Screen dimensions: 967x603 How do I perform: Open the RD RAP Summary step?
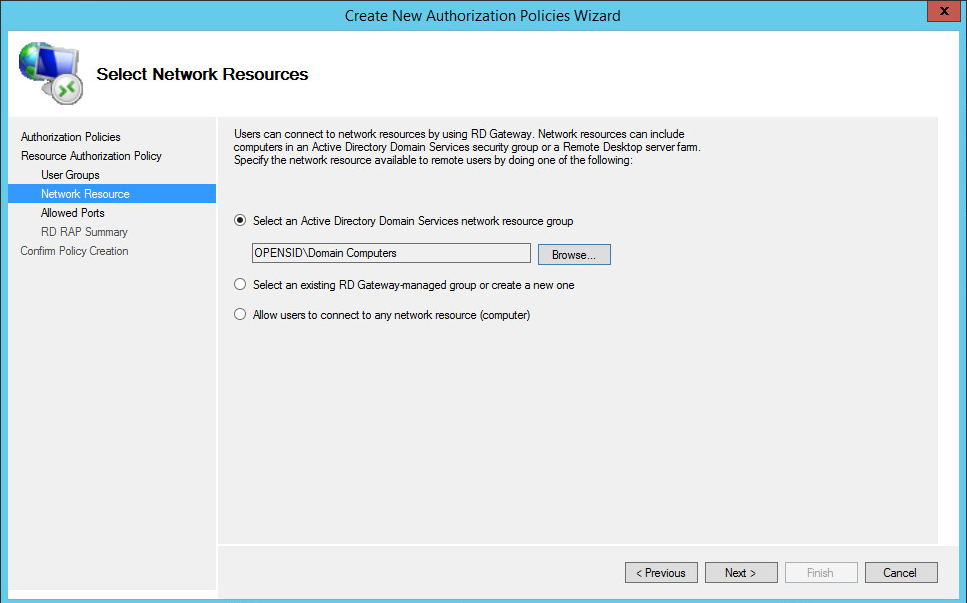tap(84, 232)
